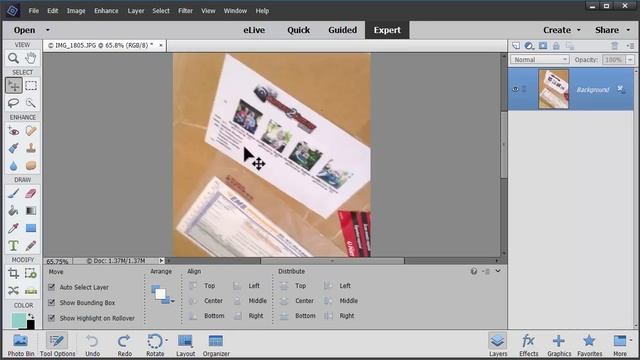Select the Eraser tool
The height and width of the screenshot is (360, 640).
coord(31,193)
